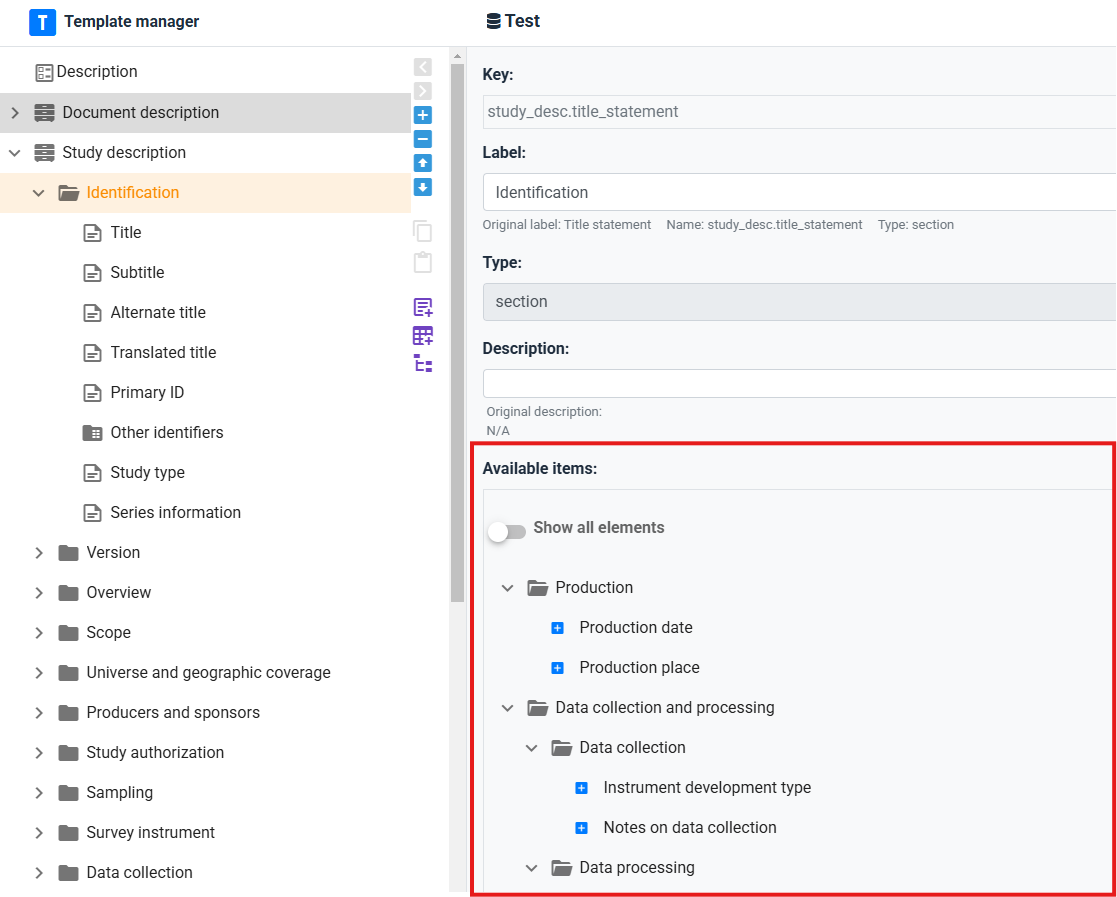This screenshot has height=897, width=1117.
Task: Select the Primary ID tree item
Action: (x=147, y=393)
